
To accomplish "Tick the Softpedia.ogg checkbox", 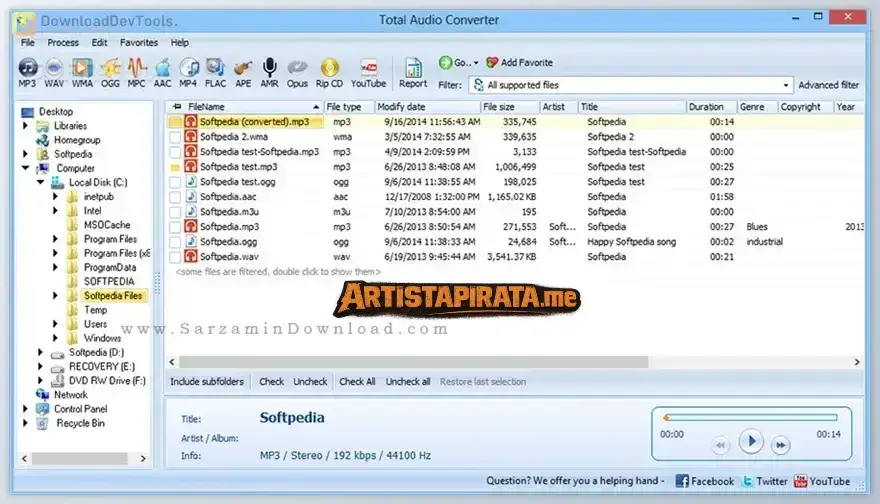I will point(175,242).
